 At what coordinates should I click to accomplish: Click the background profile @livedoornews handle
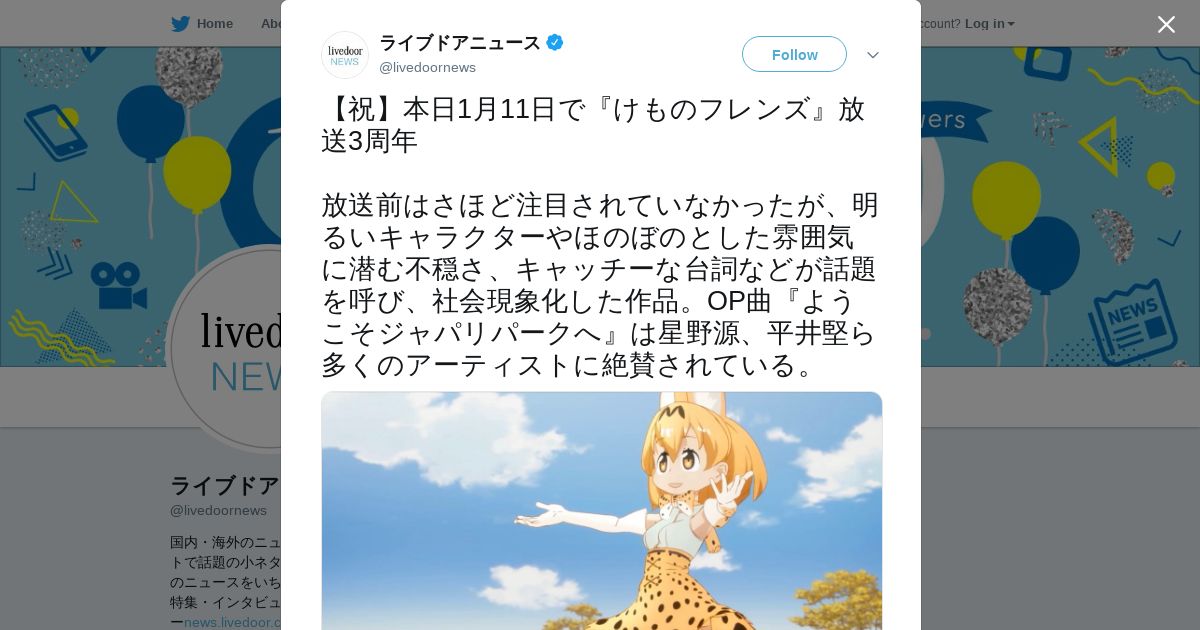[218, 510]
